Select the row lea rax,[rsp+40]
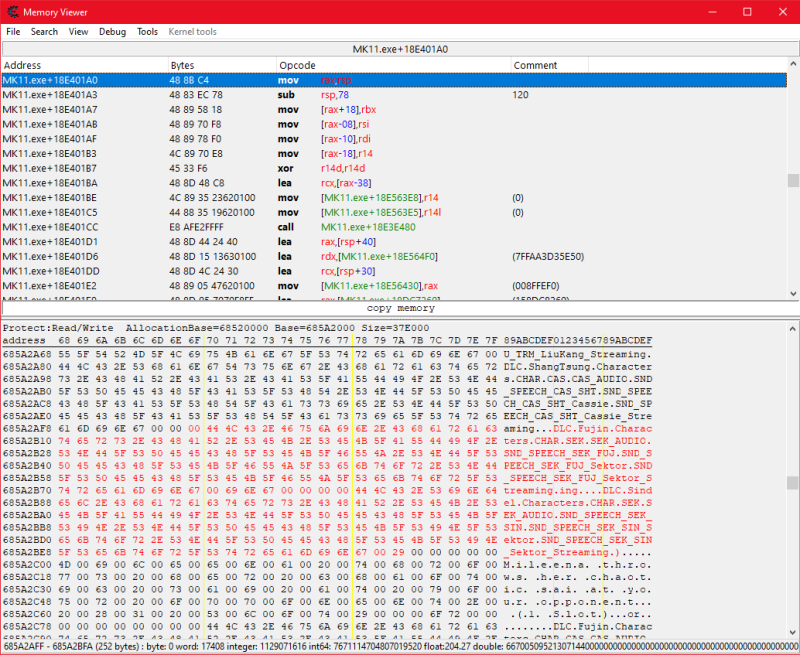The width and height of the screenshot is (800, 655). click(394, 242)
